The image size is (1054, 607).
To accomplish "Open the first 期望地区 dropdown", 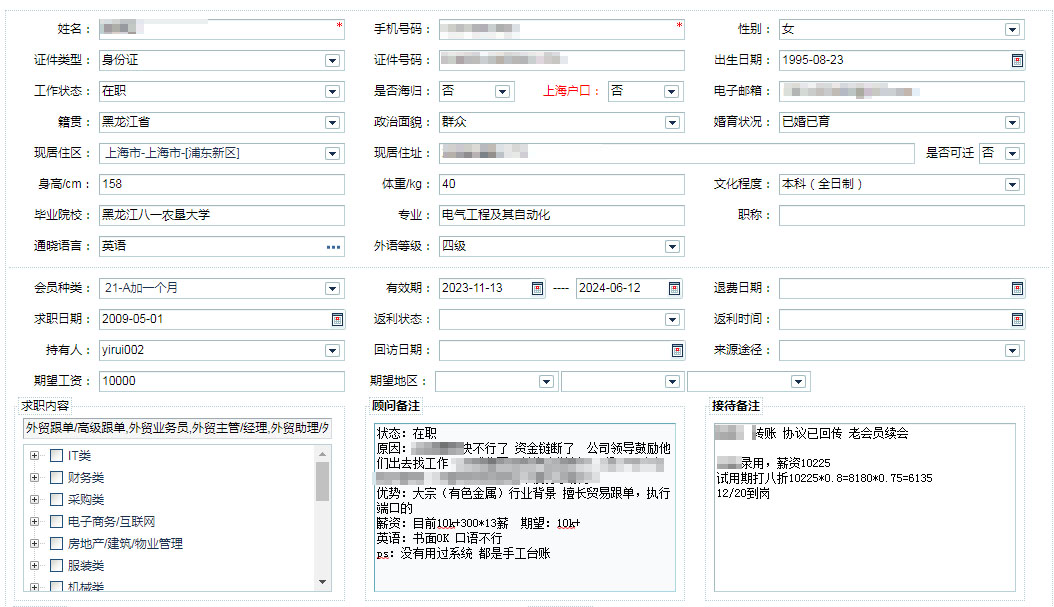I will (x=546, y=382).
